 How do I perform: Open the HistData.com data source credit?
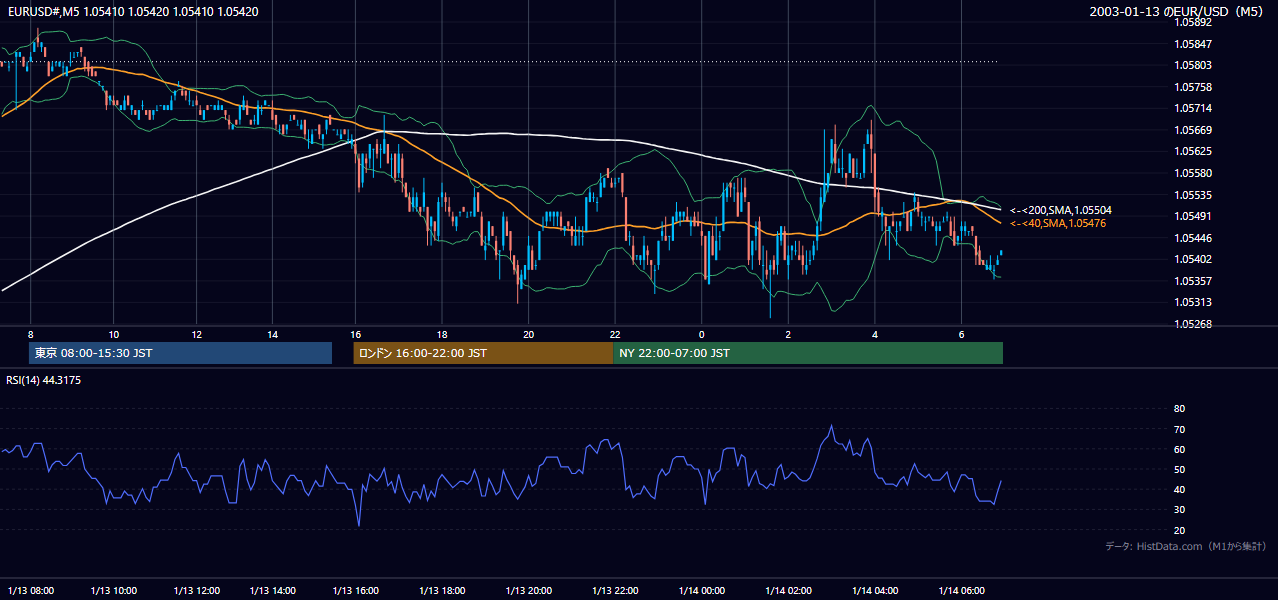[1186, 546]
